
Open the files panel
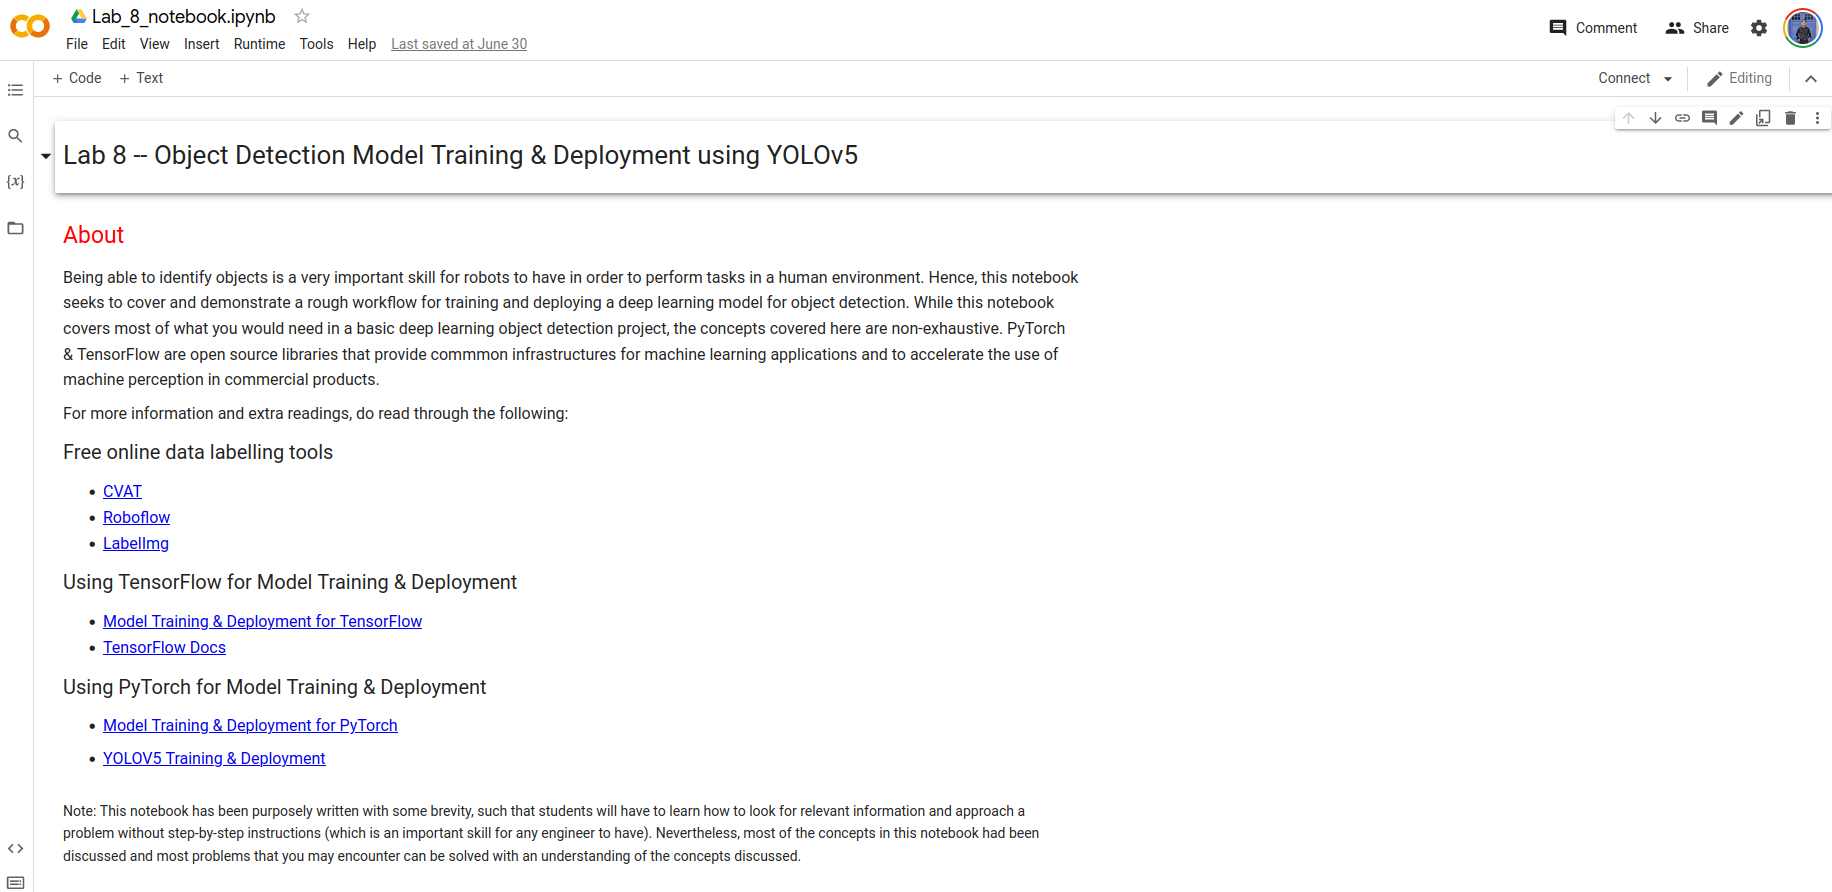point(15,228)
